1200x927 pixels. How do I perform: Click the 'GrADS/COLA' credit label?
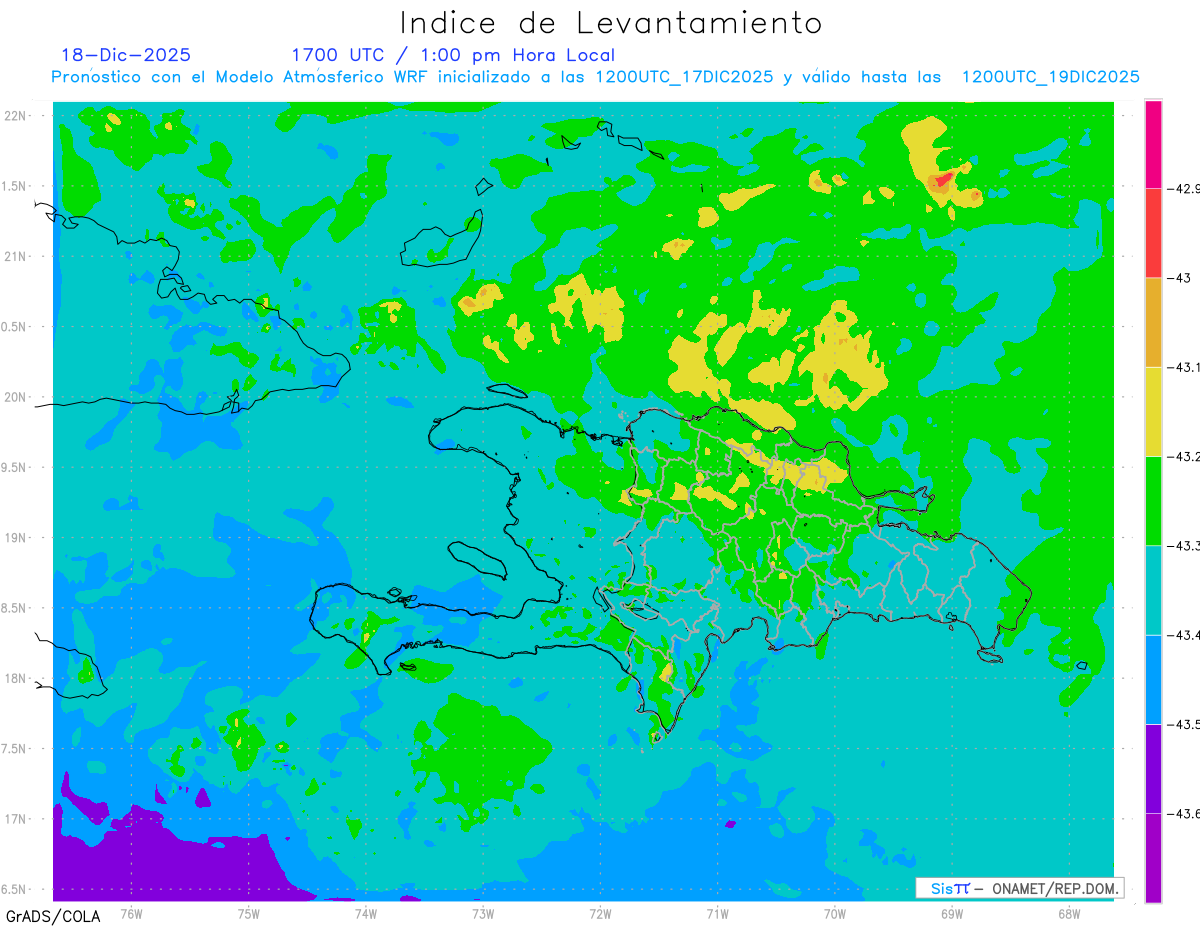pos(52,916)
